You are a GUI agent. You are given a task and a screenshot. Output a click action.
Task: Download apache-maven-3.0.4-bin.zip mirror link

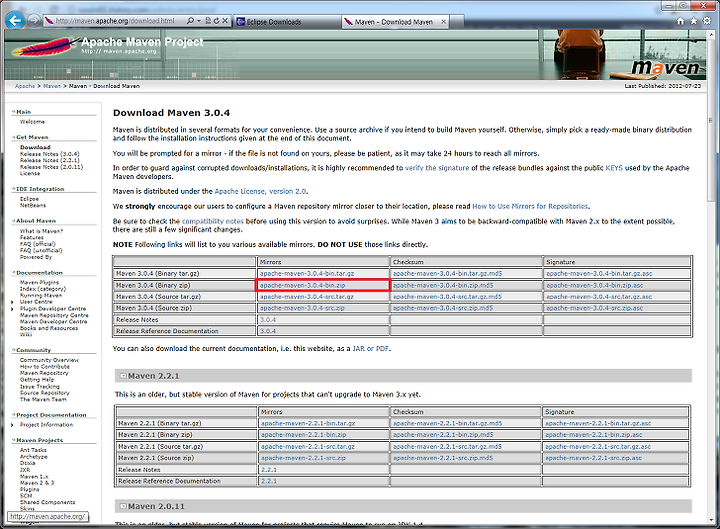(x=303, y=285)
